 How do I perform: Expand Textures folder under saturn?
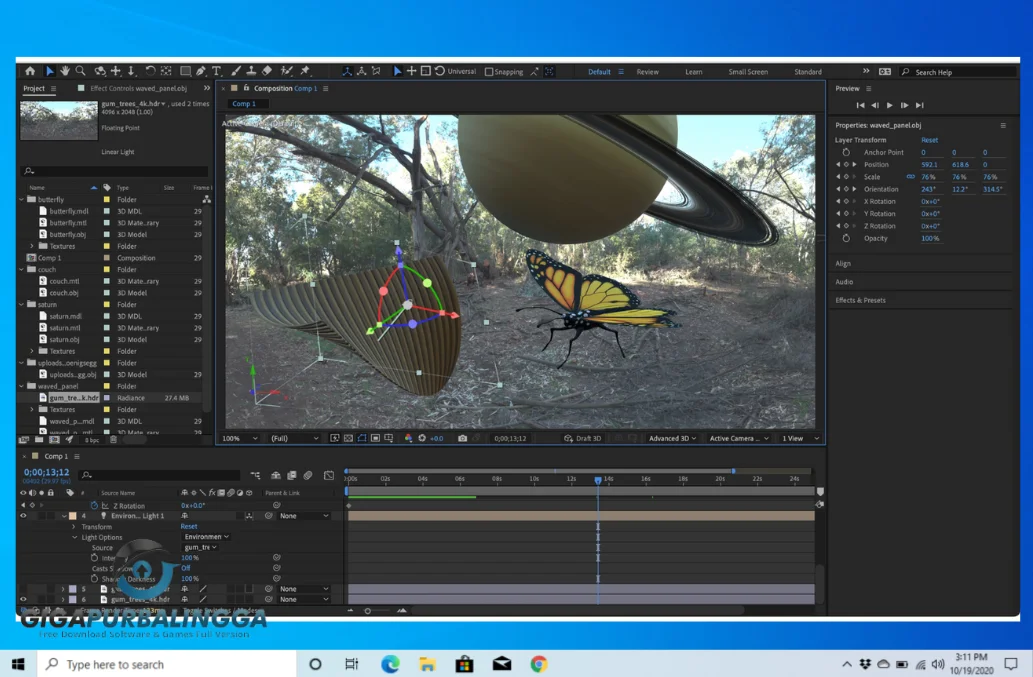tap(32, 351)
